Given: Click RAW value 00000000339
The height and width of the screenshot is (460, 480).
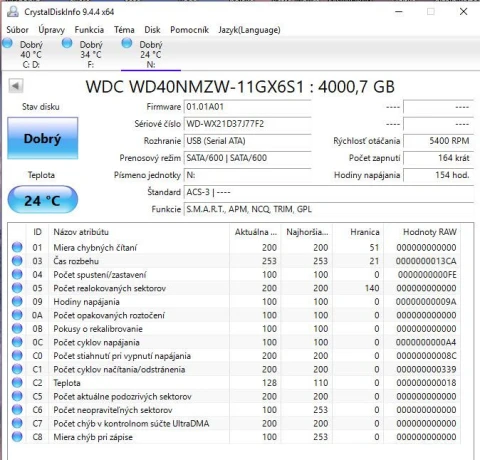Looking at the screenshot, I should click(426, 369).
